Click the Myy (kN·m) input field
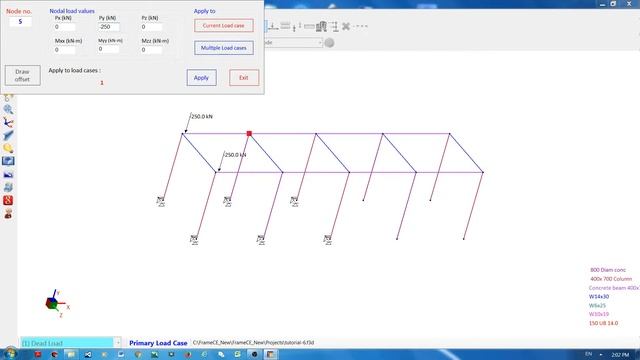 [x=109, y=49]
